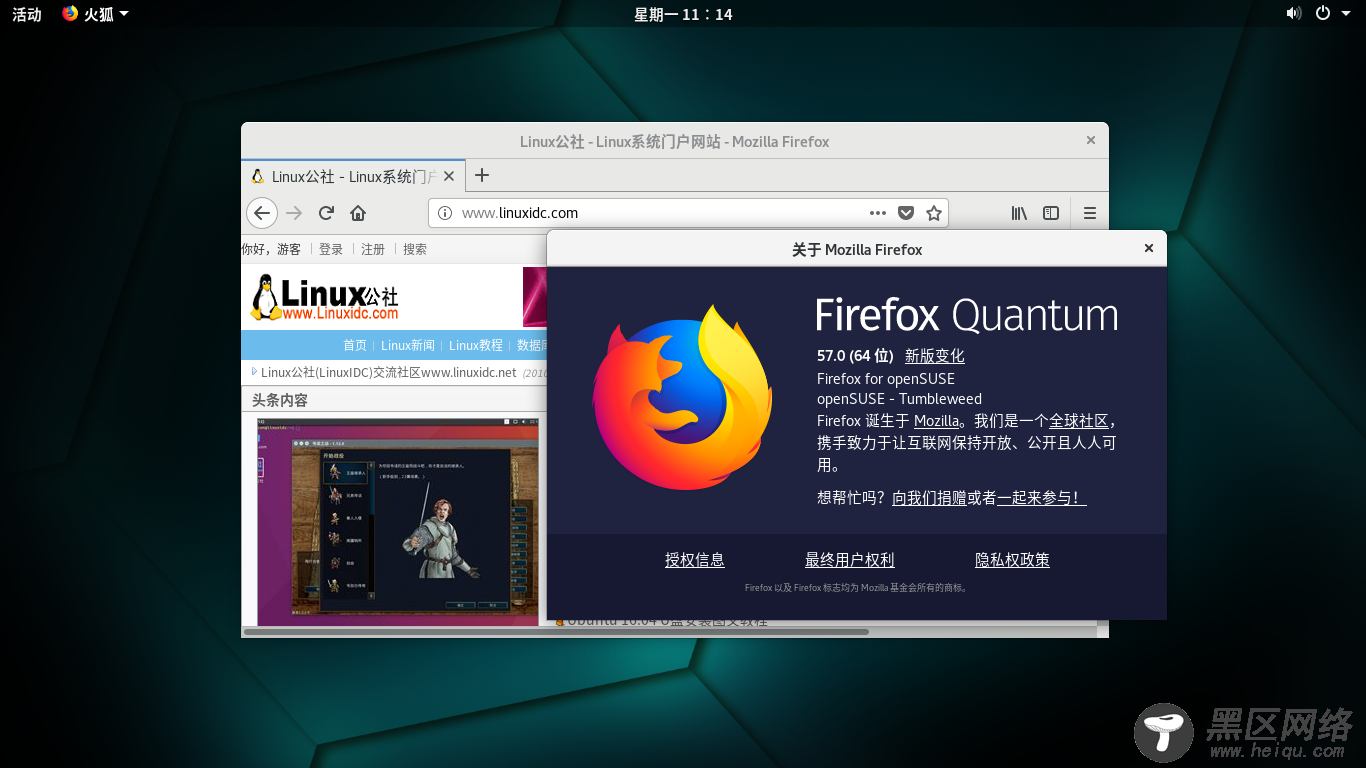1366x768 pixels.
Task: Open Linux新闻 in the site navigation
Action: click(x=408, y=345)
